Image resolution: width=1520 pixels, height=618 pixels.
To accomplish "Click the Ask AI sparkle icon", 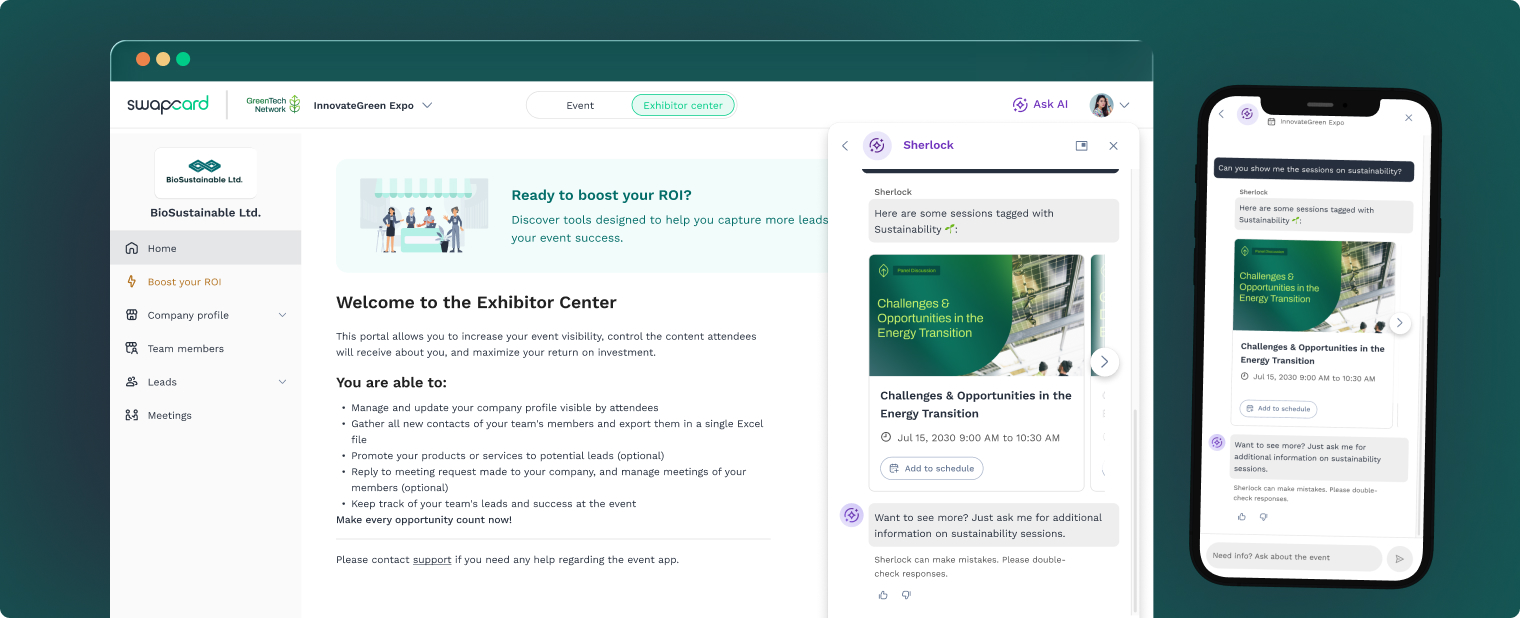I will 1020,105.
